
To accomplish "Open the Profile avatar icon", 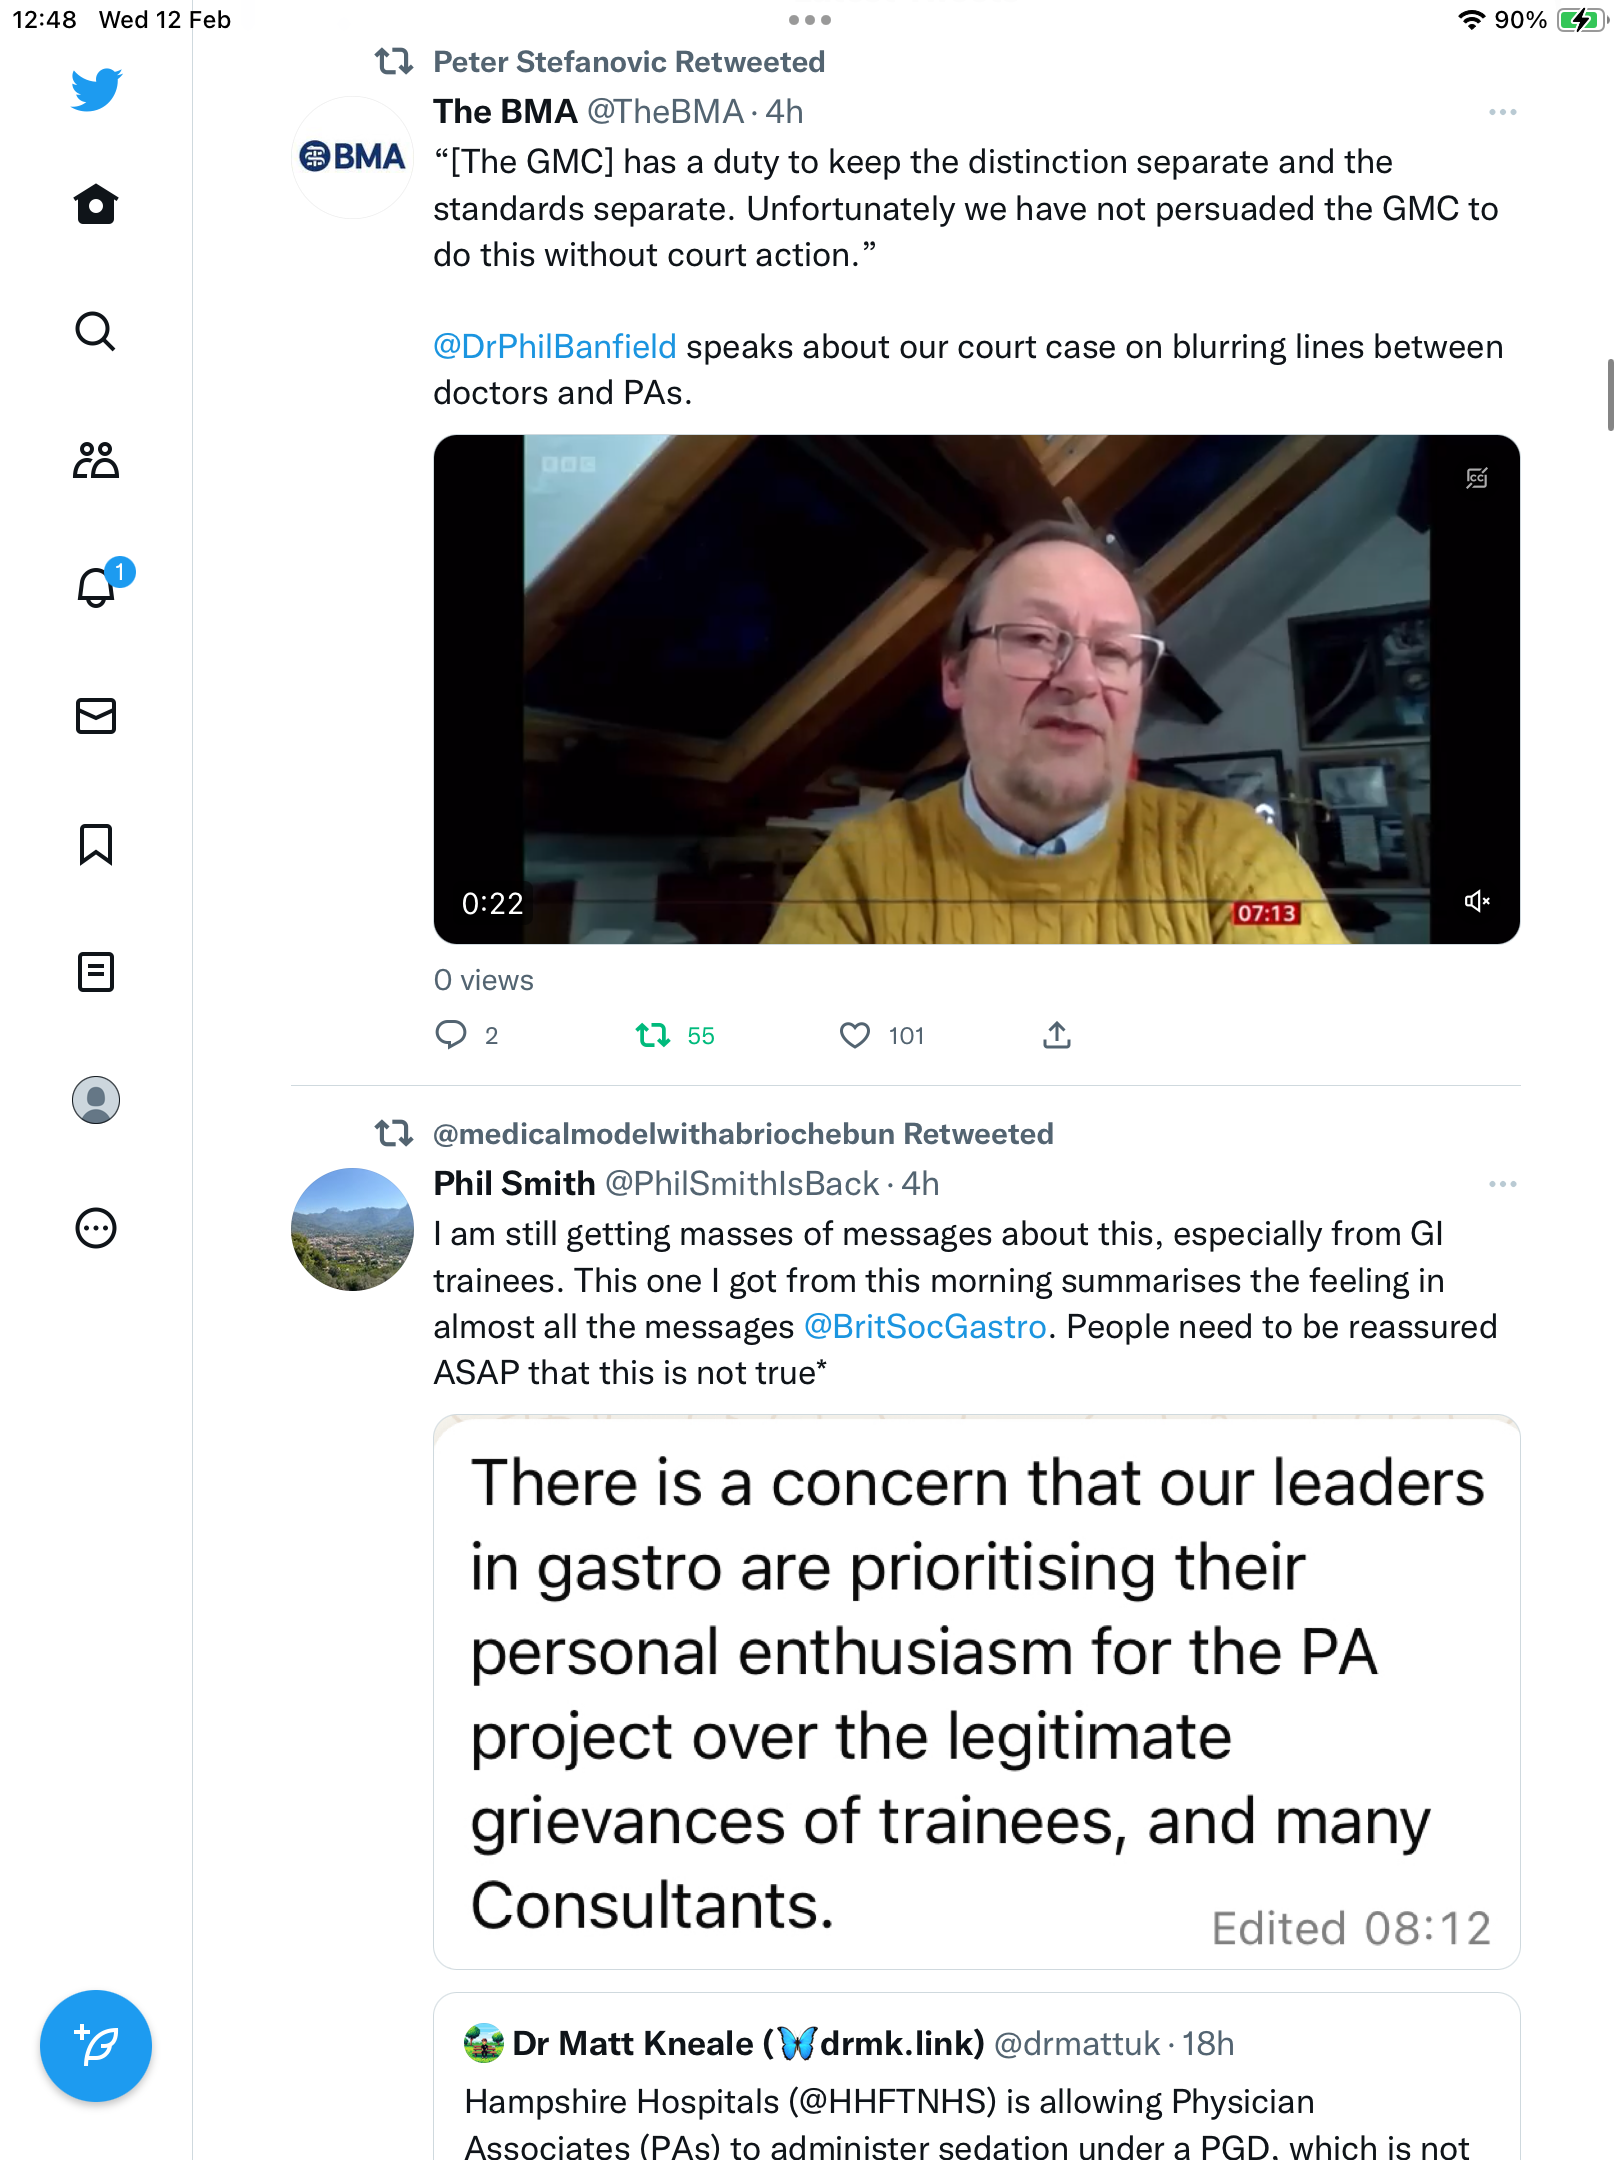I will [96, 1100].
